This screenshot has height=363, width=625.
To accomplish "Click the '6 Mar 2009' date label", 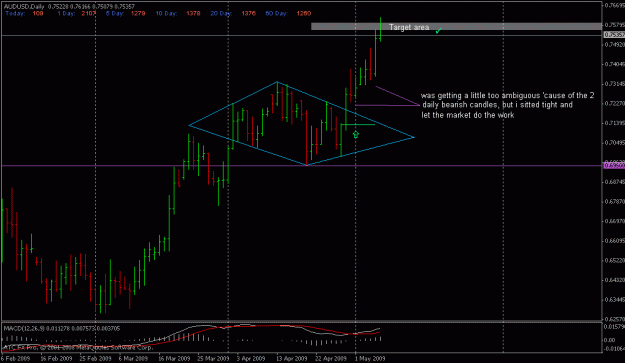I will (133, 358).
